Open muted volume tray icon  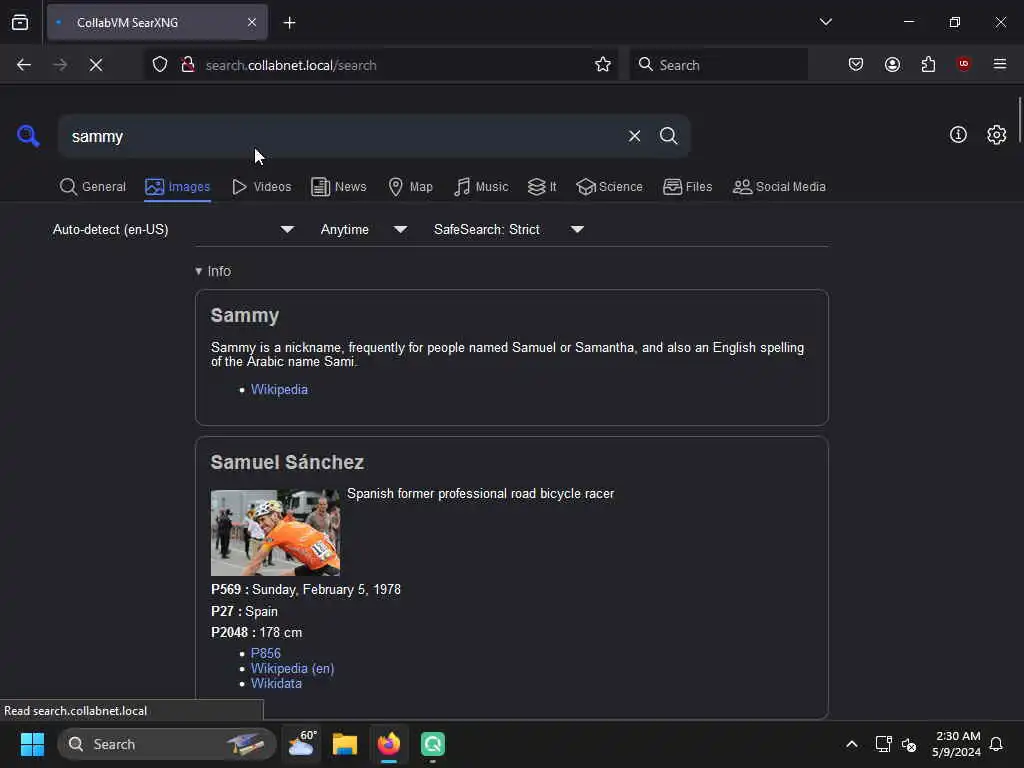click(x=908, y=744)
